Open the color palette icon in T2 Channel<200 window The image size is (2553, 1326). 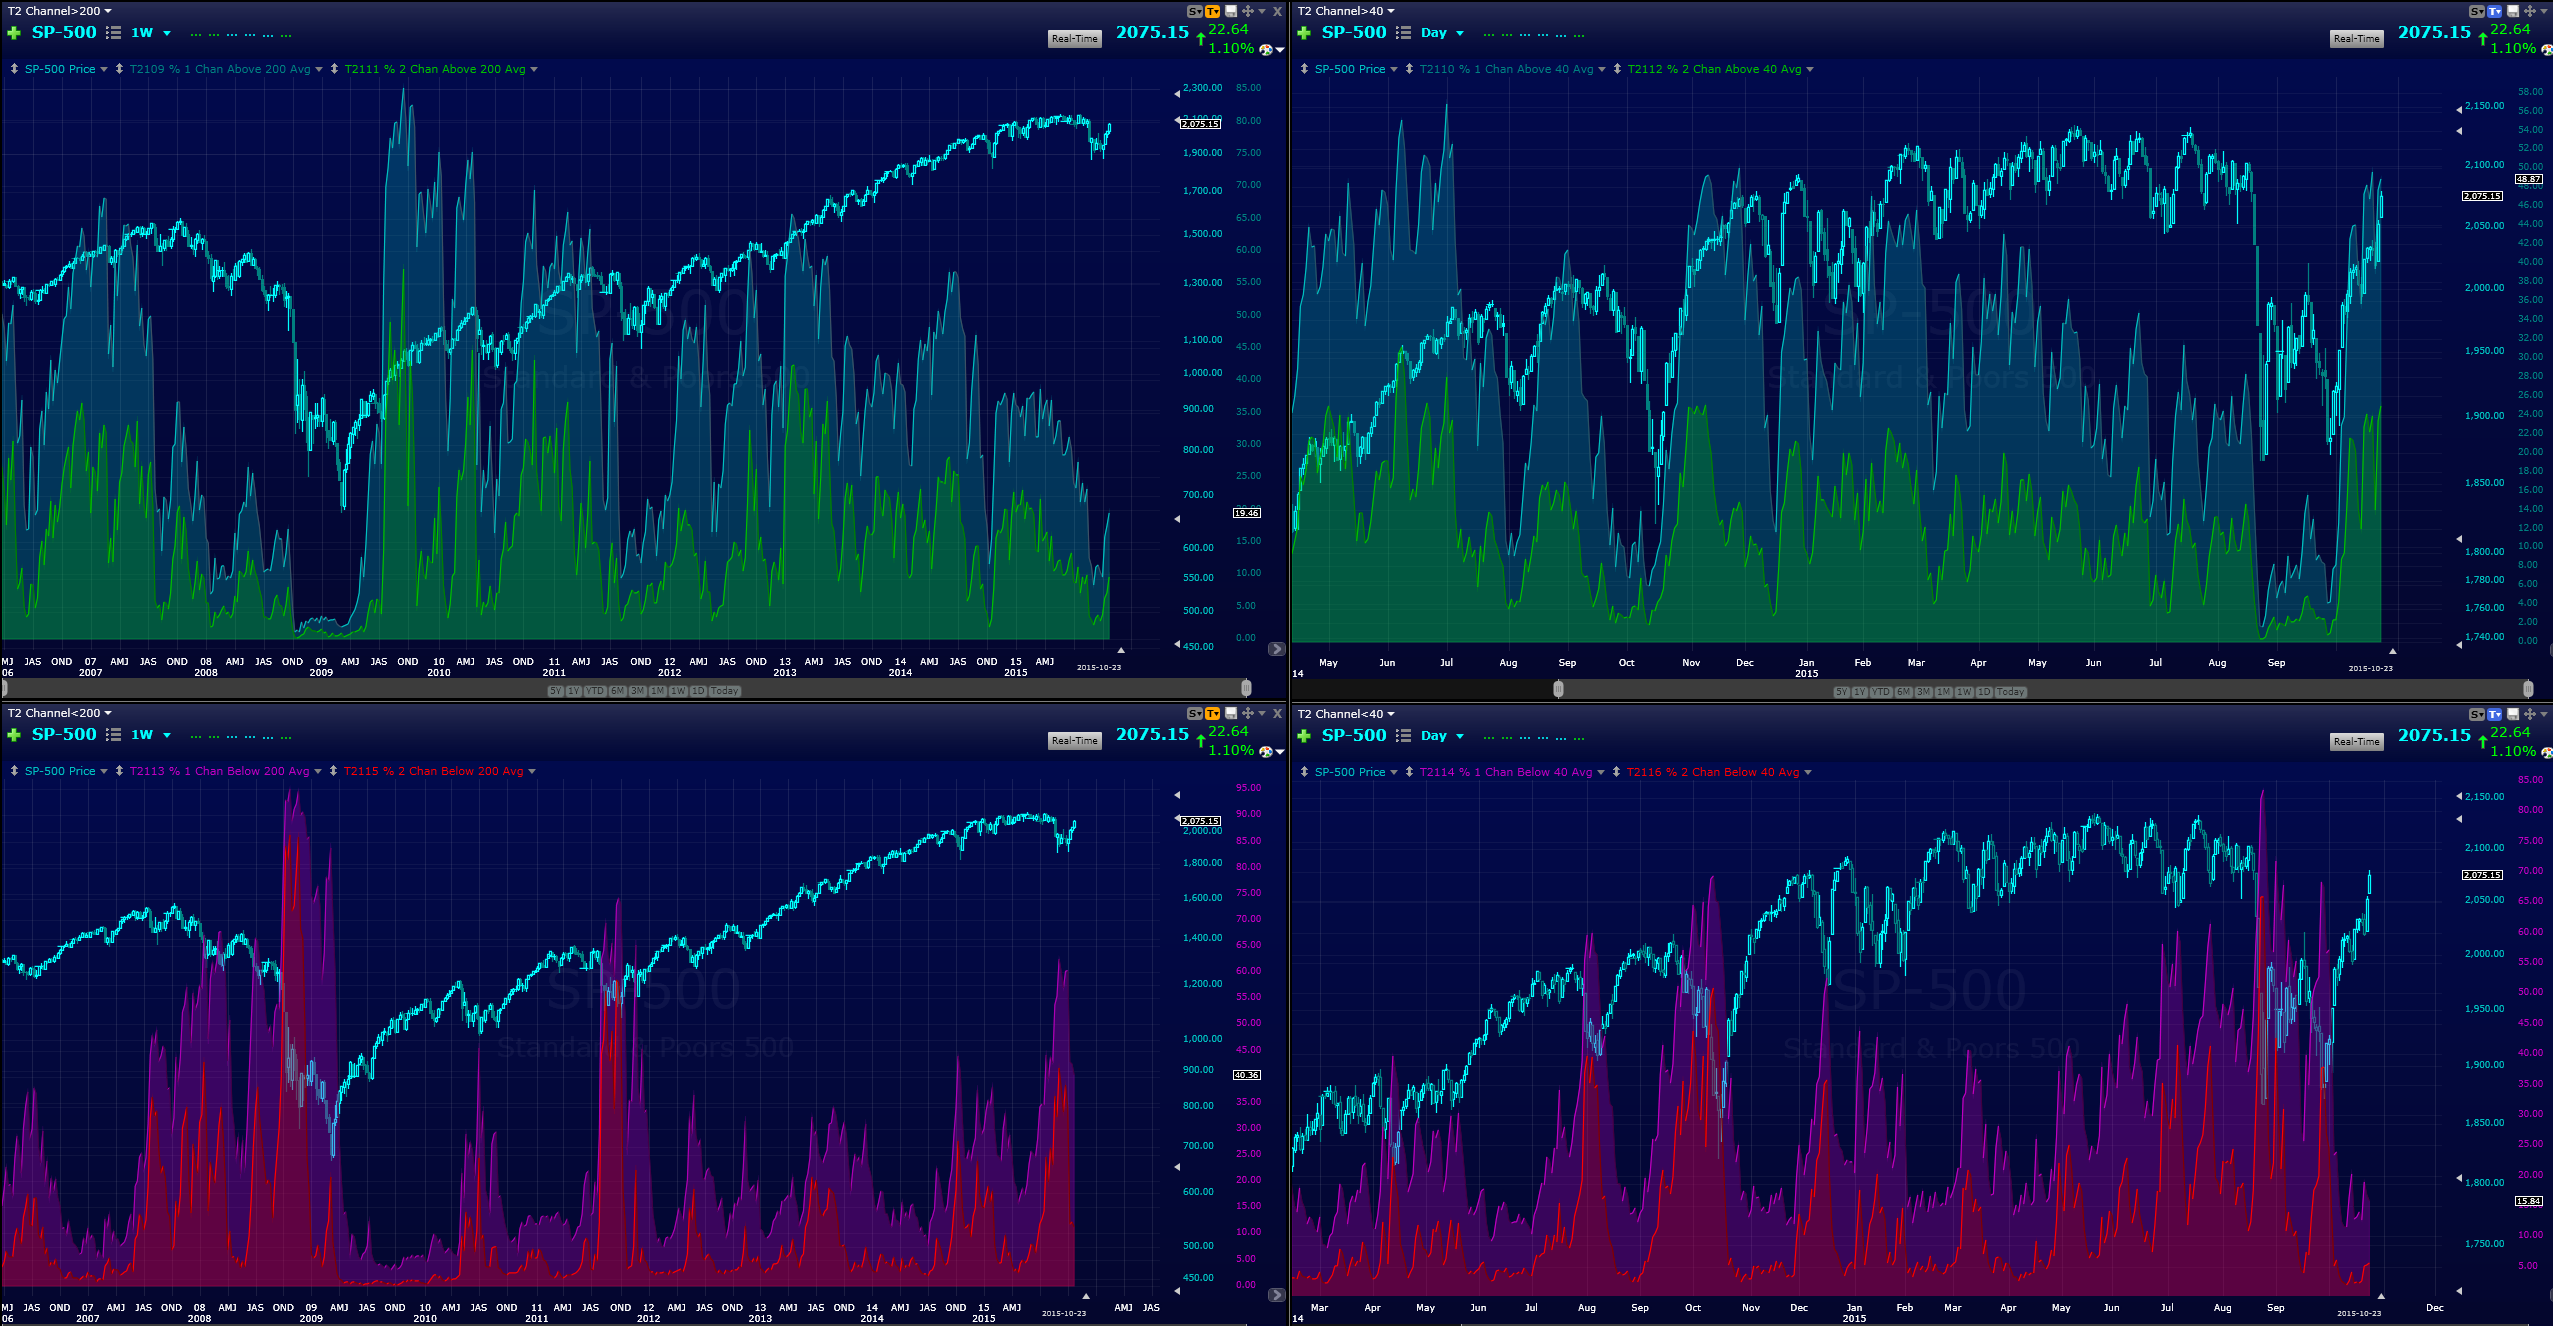[x=1266, y=752]
